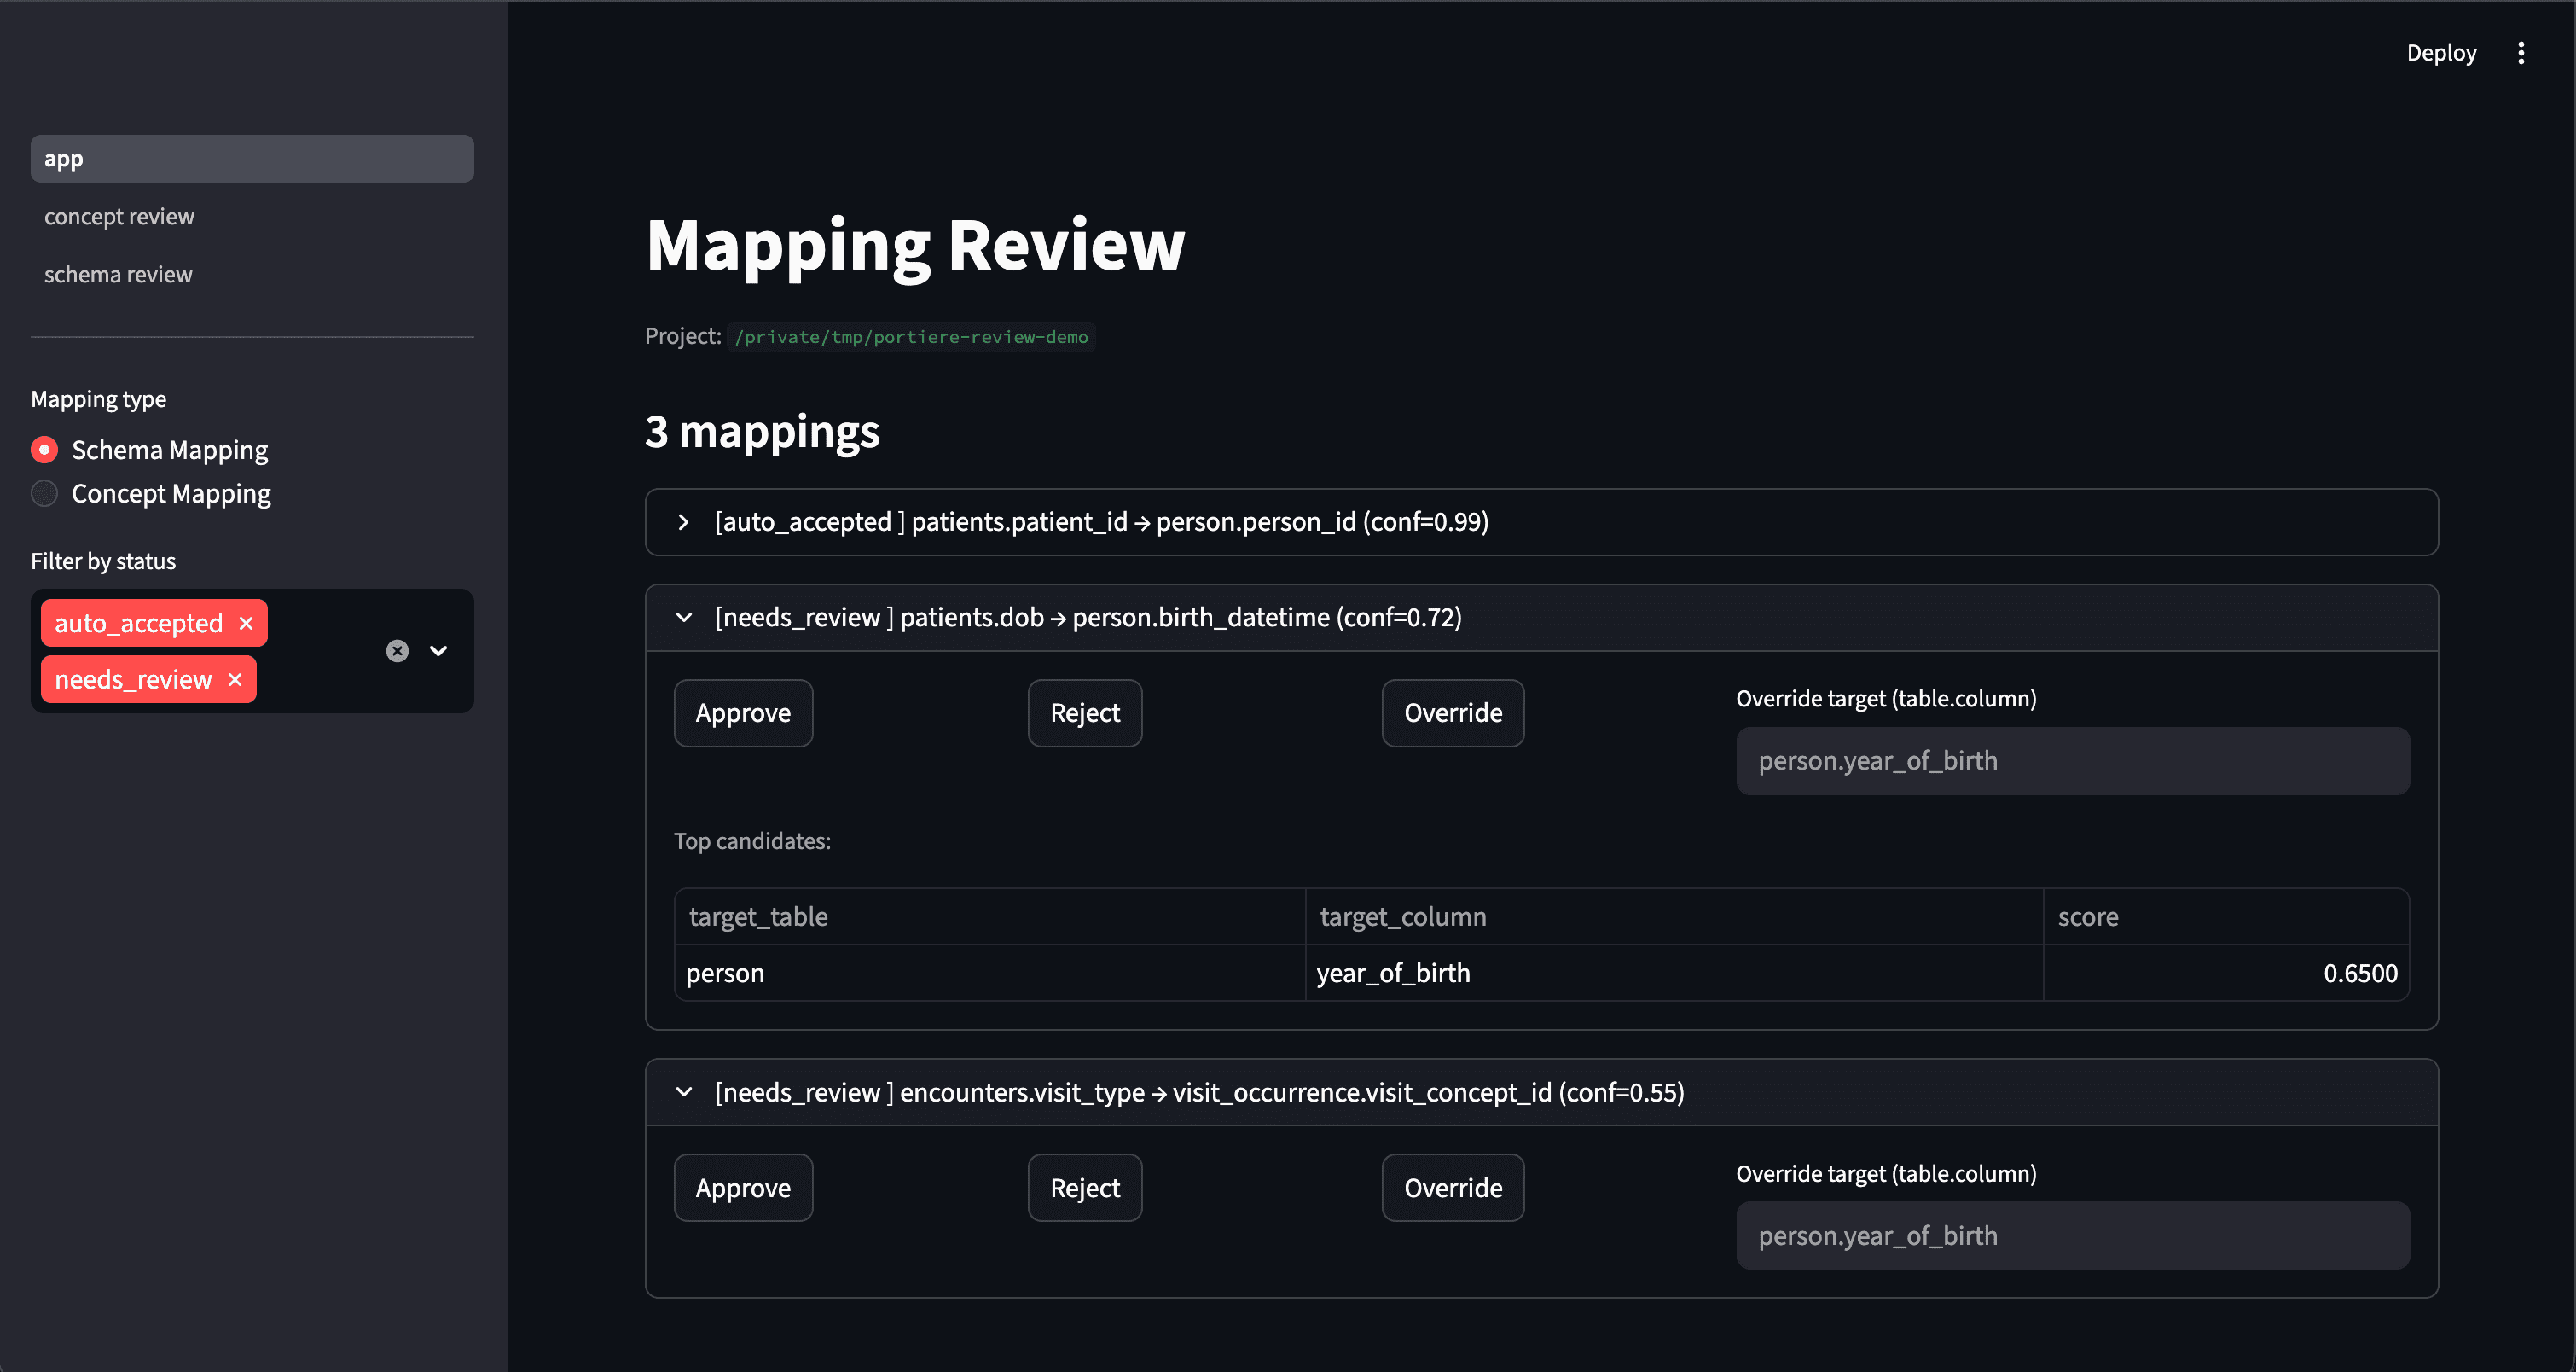
Task: Click the 'Filter by status' label
Action: coord(103,562)
